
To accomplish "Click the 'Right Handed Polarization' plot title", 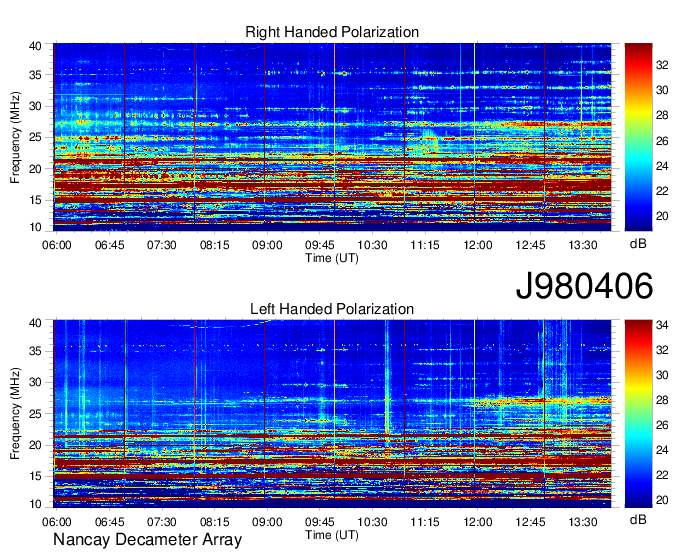I will (332, 32).
